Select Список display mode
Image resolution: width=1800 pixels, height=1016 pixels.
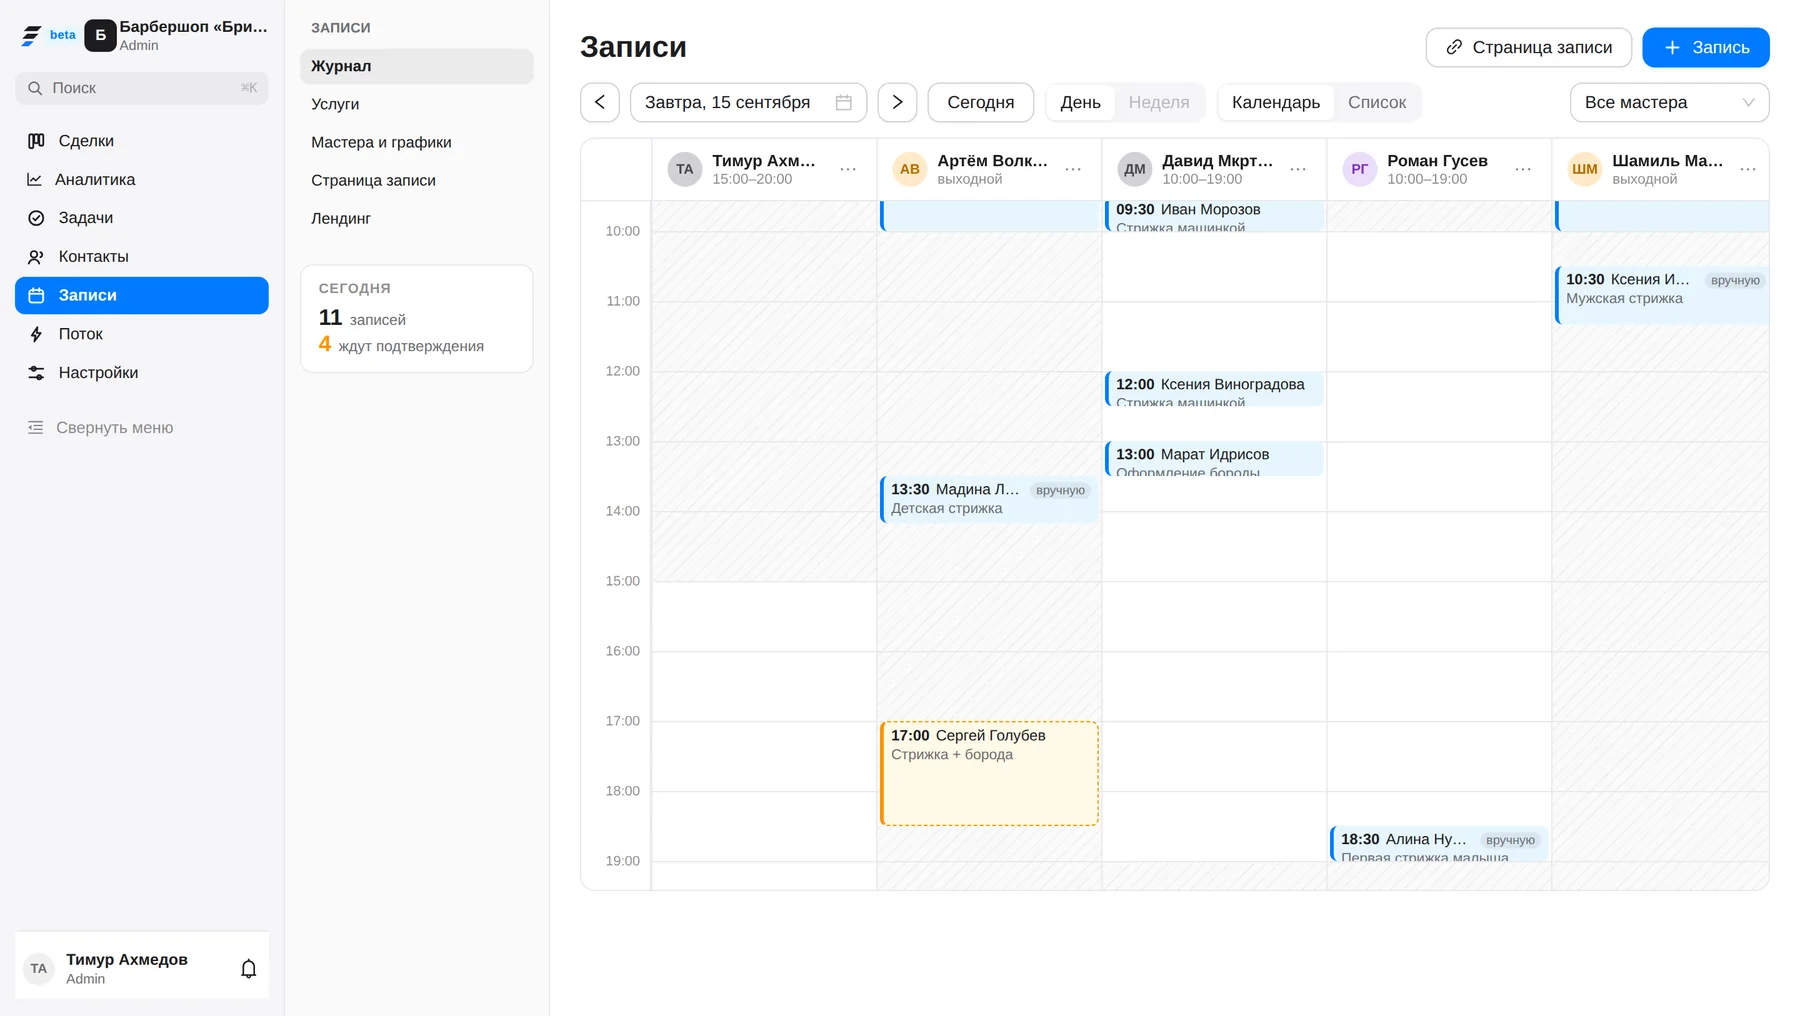(1377, 102)
